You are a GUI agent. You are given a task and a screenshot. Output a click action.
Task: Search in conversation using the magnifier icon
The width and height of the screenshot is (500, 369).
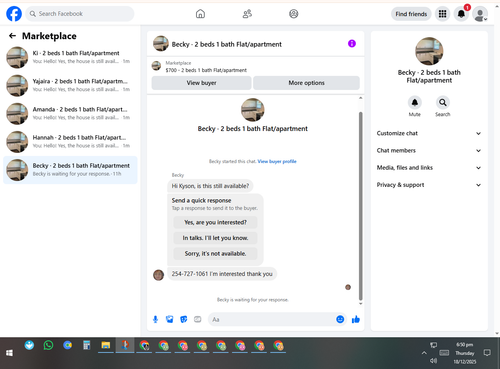tap(443, 102)
